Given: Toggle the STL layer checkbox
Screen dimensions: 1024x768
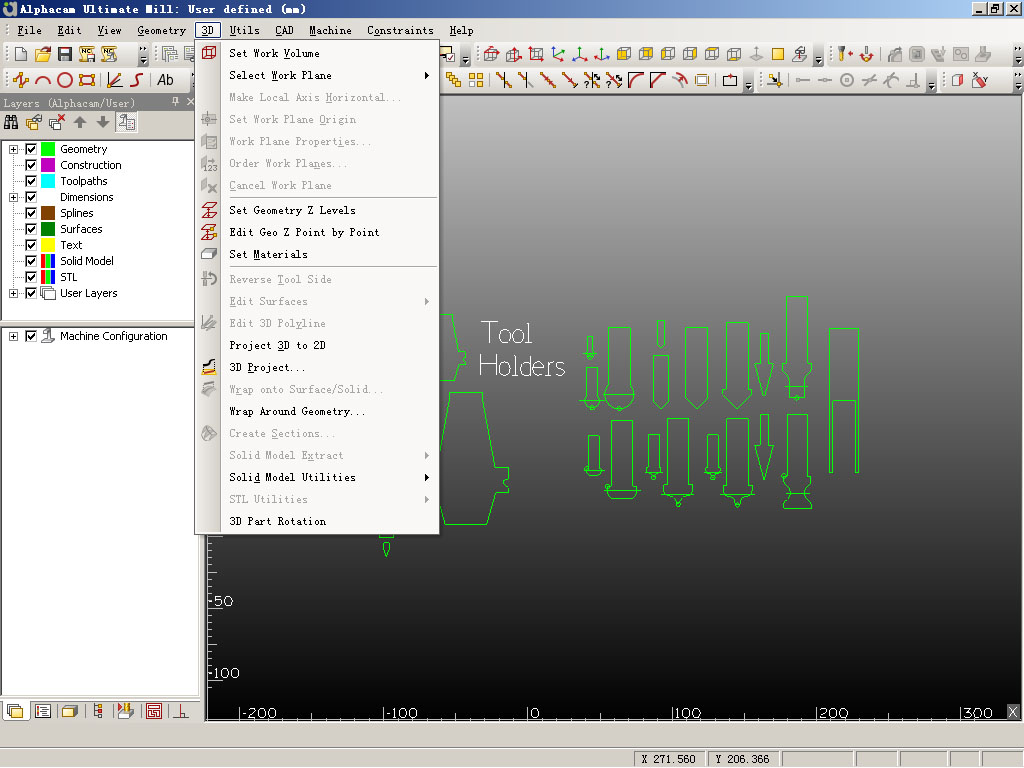Looking at the screenshot, I should tap(31, 277).
